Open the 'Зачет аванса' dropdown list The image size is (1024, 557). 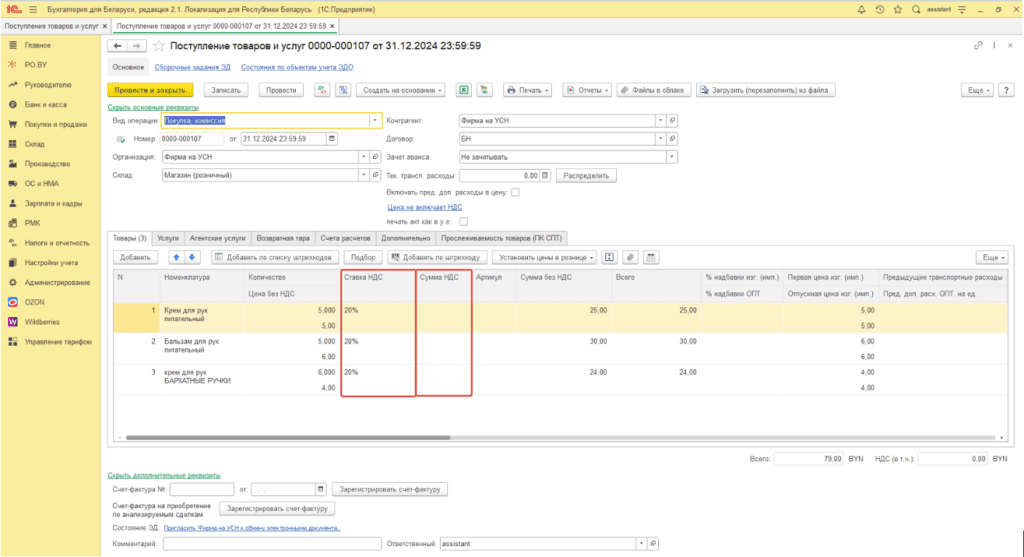coord(672,157)
